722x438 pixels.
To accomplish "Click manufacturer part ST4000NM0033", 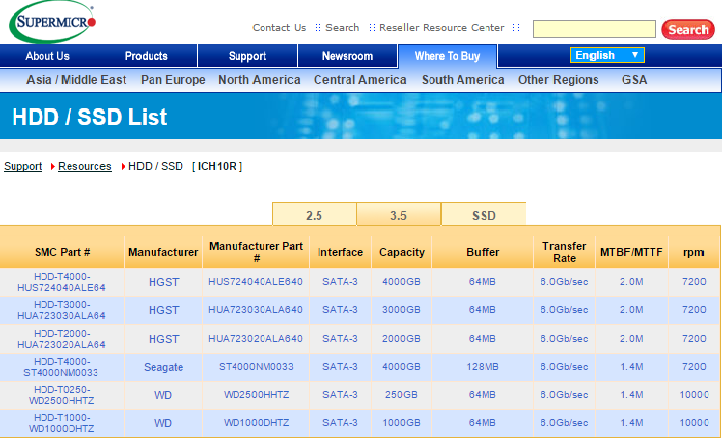I will click(256, 367).
